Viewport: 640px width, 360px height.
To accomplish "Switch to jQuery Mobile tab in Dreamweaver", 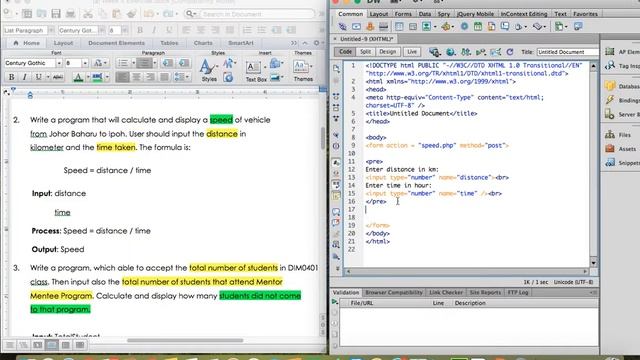I will point(475,14).
